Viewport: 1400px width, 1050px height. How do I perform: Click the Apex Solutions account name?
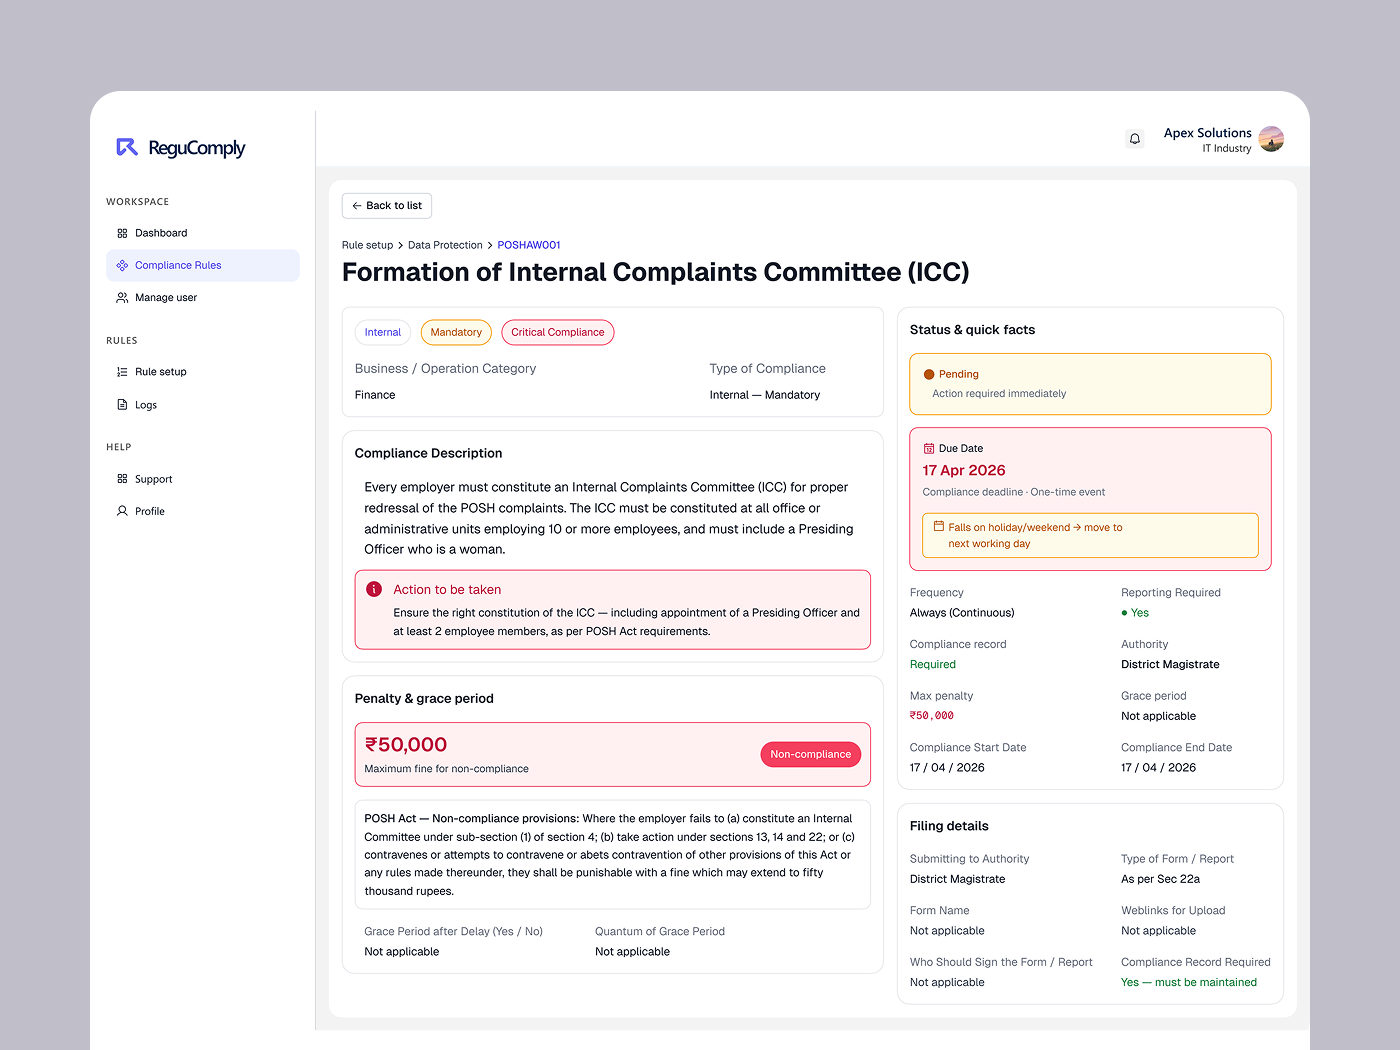pyautogui.click(x=1207, y=133)
